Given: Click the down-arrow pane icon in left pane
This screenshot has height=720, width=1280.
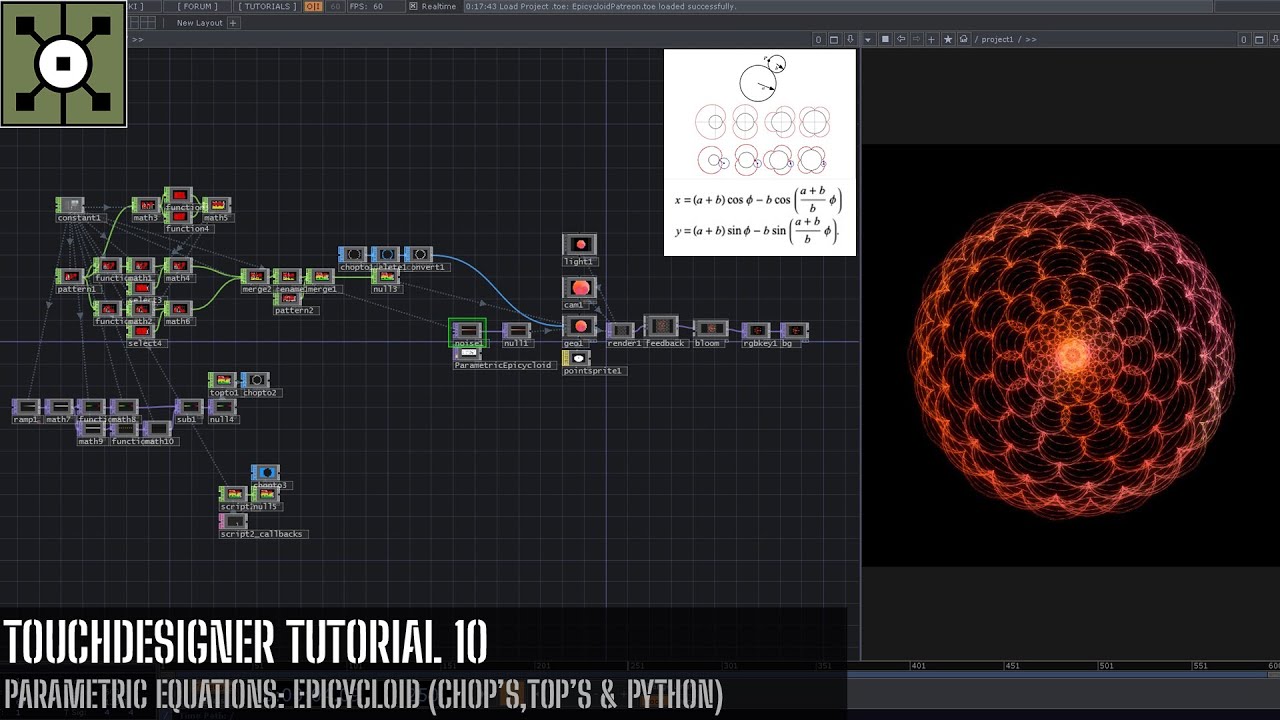Looking at the screenshot, I should [x=850, y=39].
